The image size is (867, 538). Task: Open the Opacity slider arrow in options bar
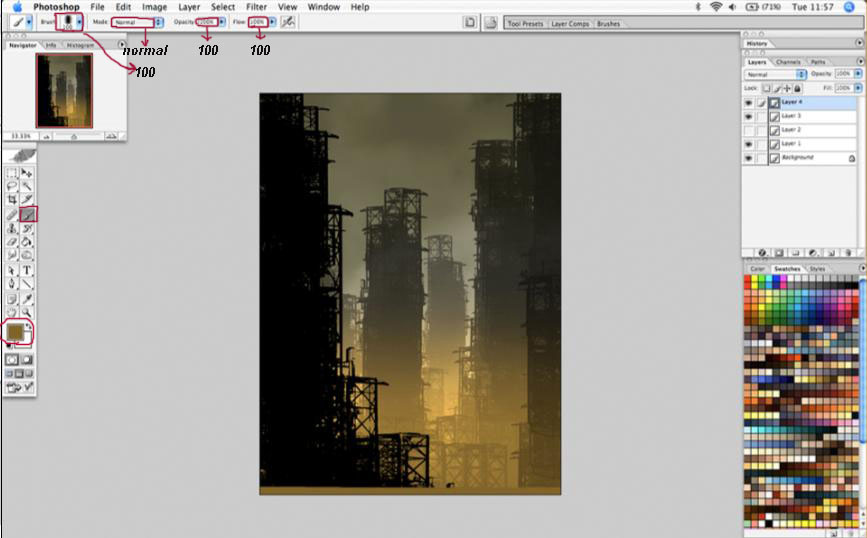click(x=222, y=22)
